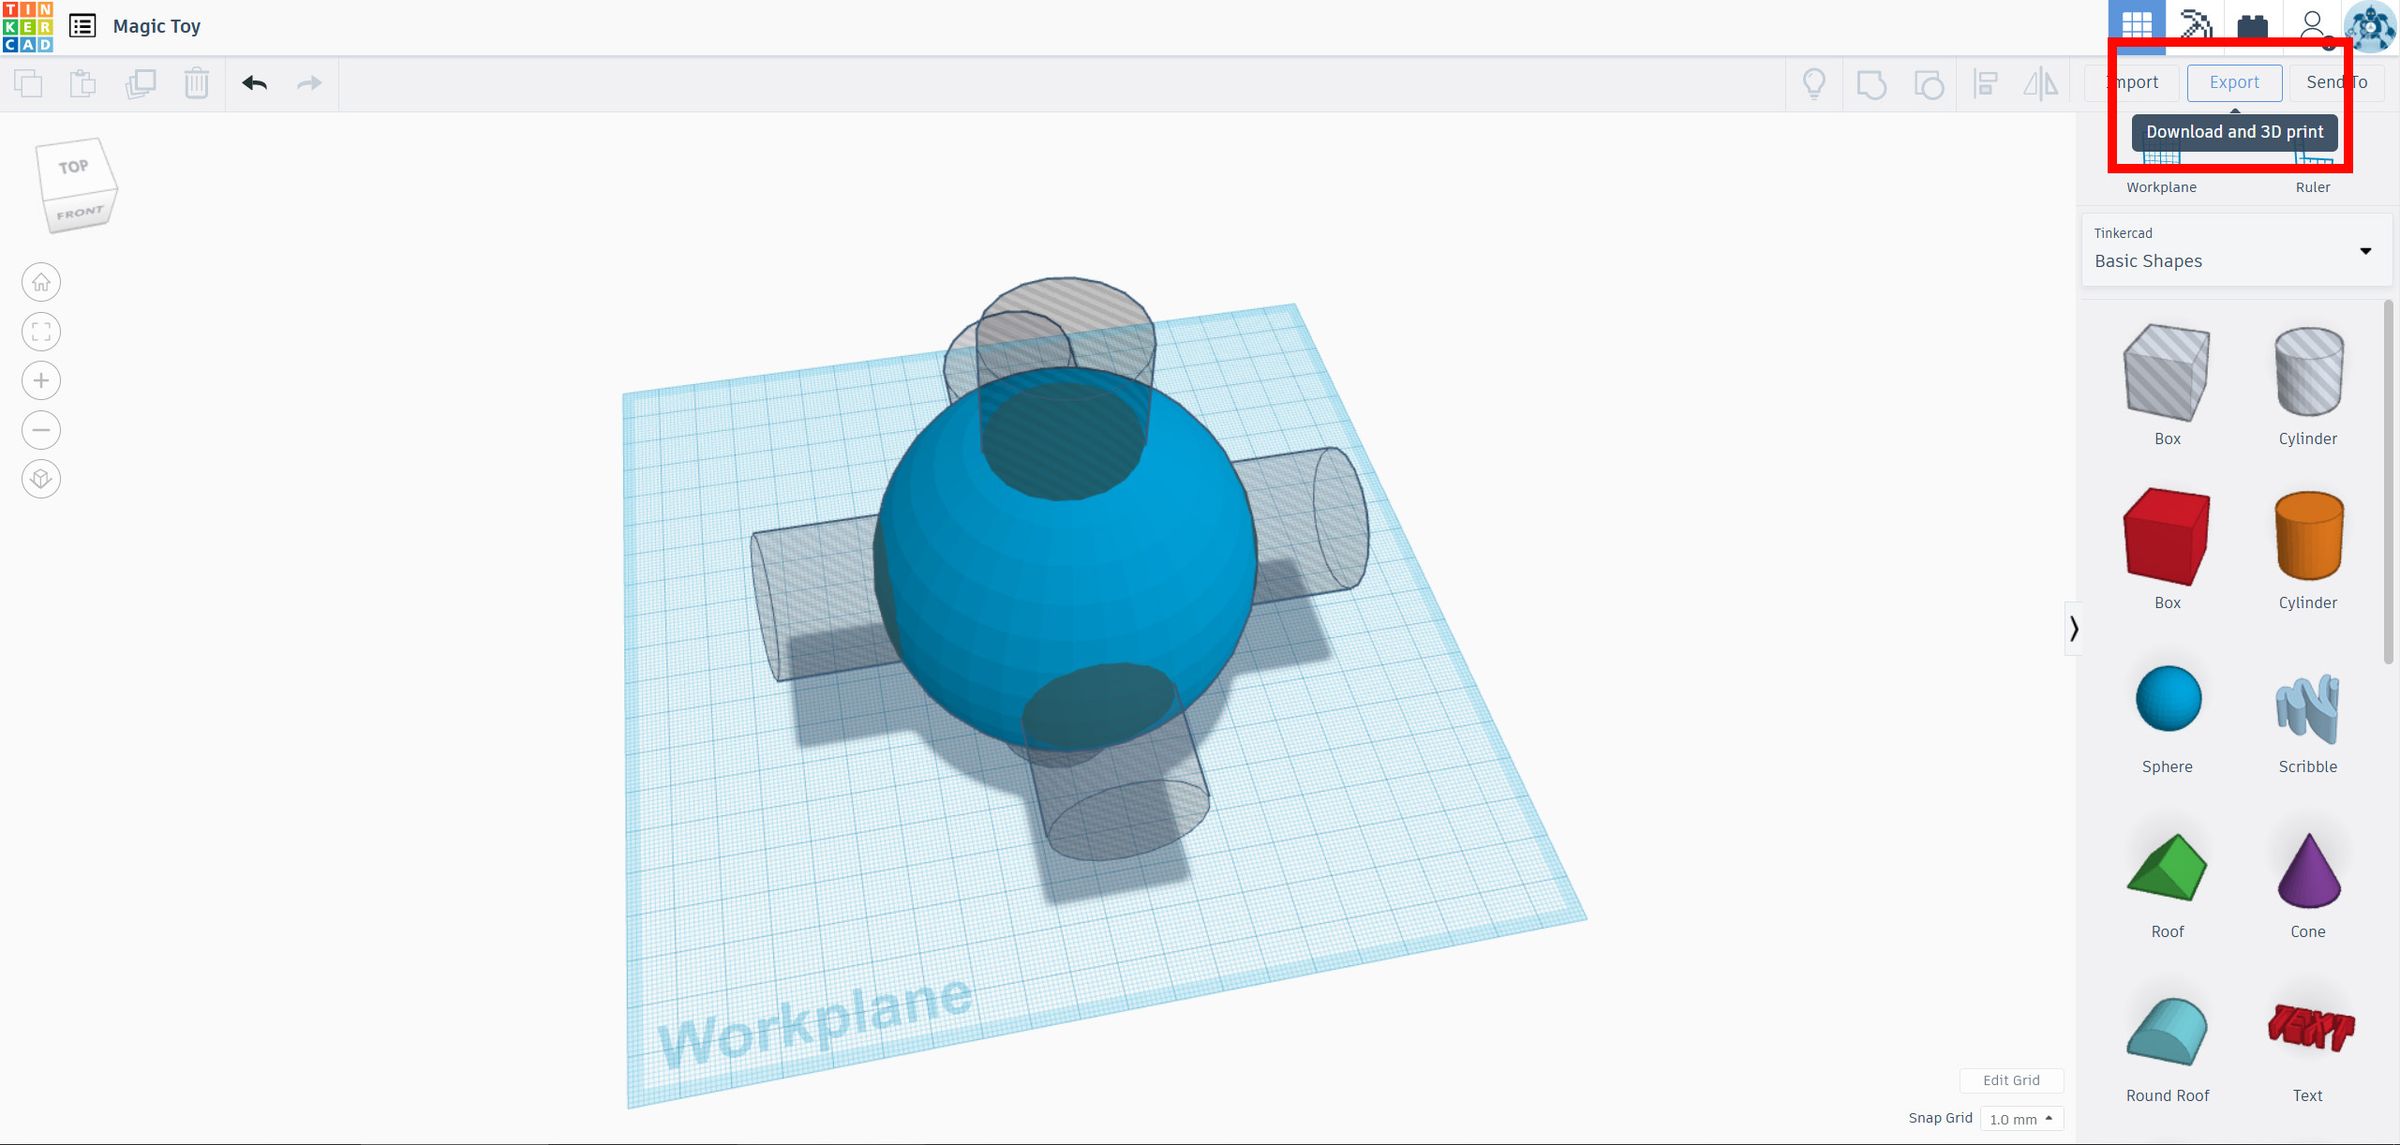Click Fit all in view icon

click(x=41, y=332)
